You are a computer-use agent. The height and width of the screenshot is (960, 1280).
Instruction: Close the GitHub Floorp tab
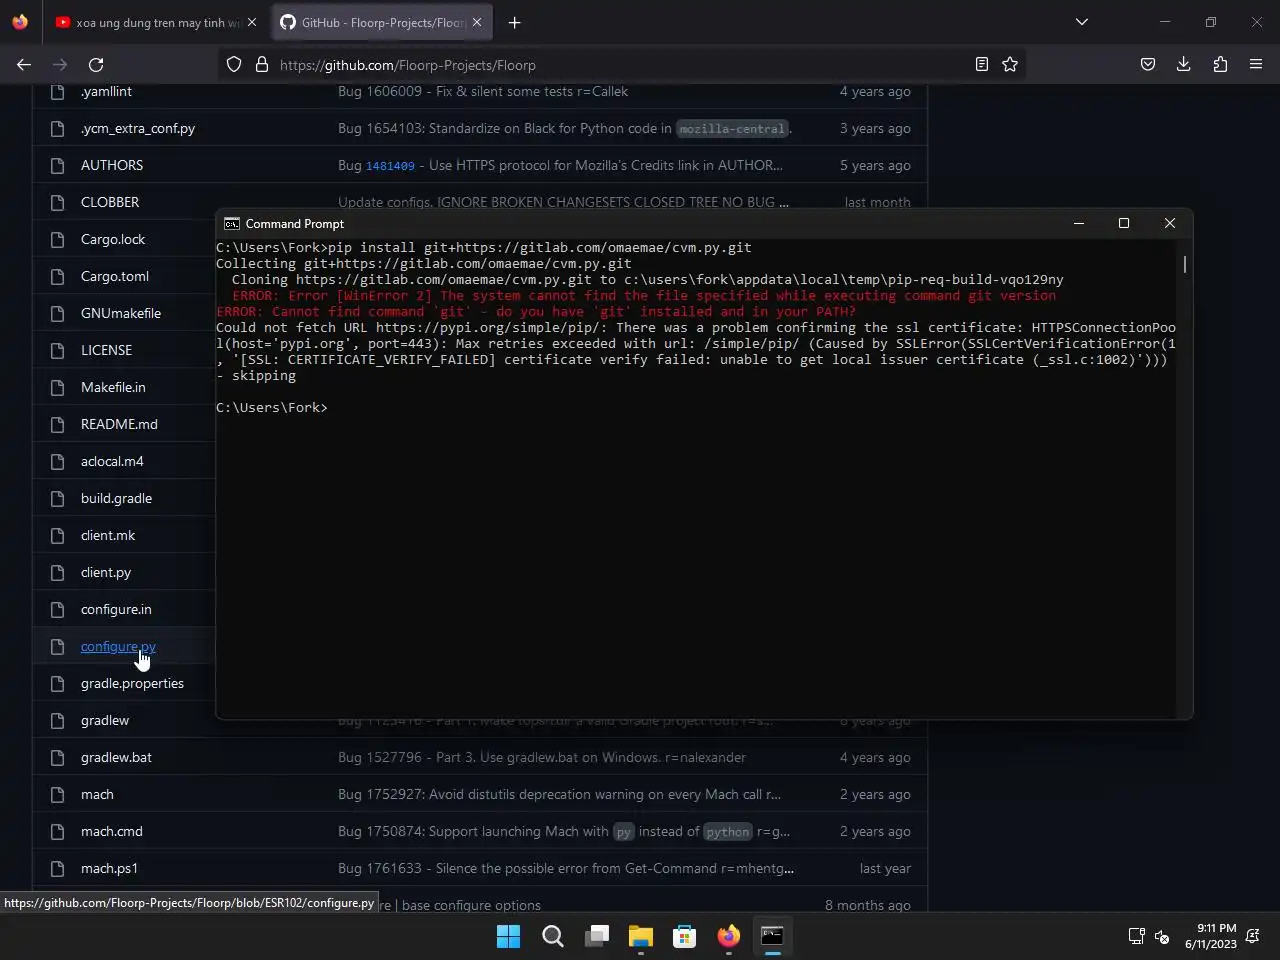[x=477, y=22]
